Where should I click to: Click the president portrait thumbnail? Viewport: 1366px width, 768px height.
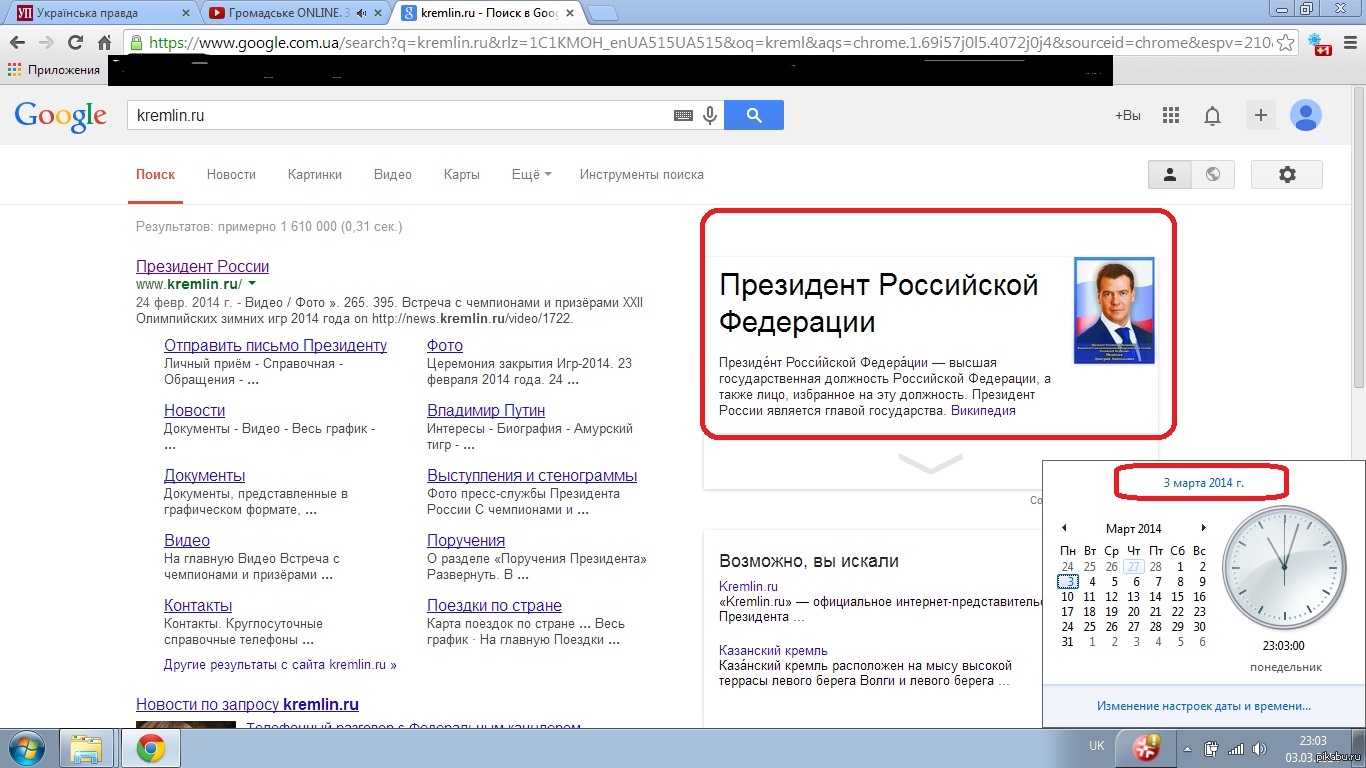(x=1114, y=311)
